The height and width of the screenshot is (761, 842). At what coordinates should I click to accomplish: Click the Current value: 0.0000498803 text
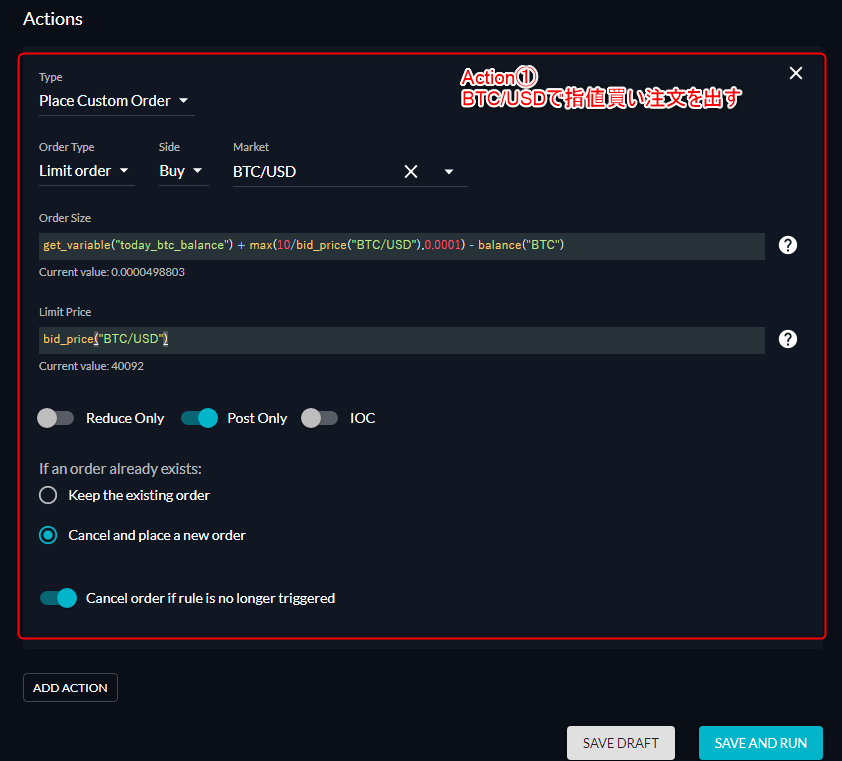point(112,272)
